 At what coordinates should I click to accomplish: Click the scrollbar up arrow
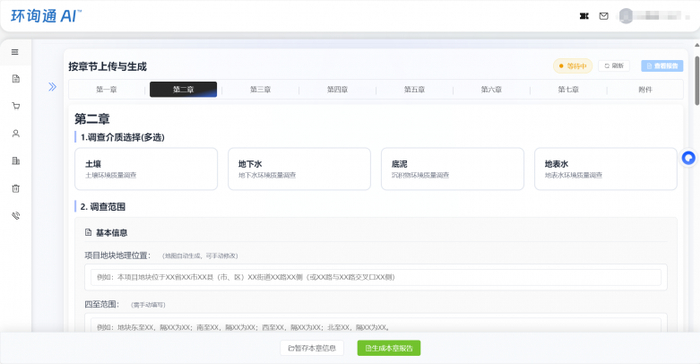697,45
